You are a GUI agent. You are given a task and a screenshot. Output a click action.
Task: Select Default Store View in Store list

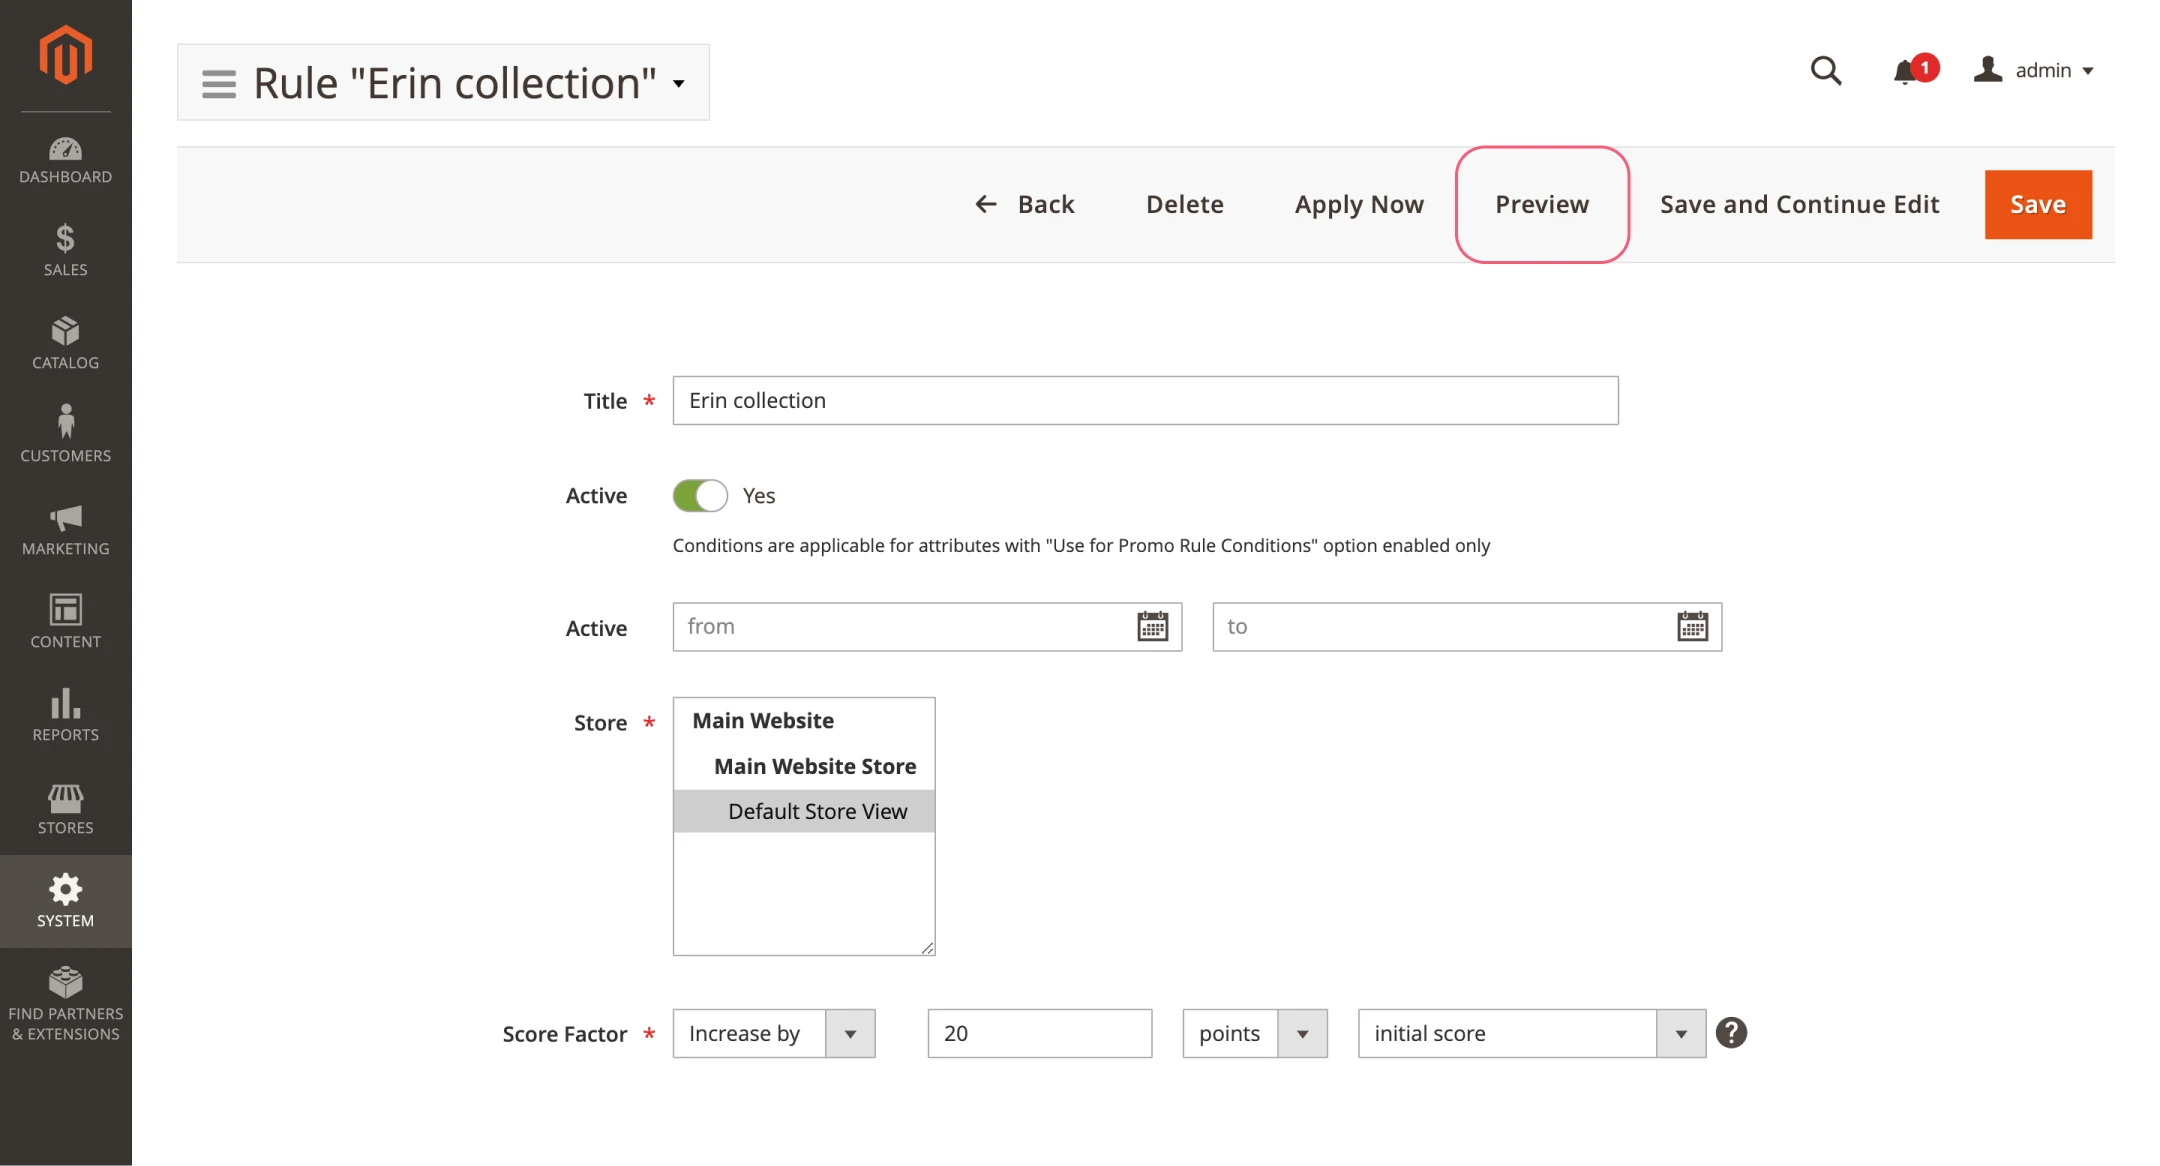817,812
